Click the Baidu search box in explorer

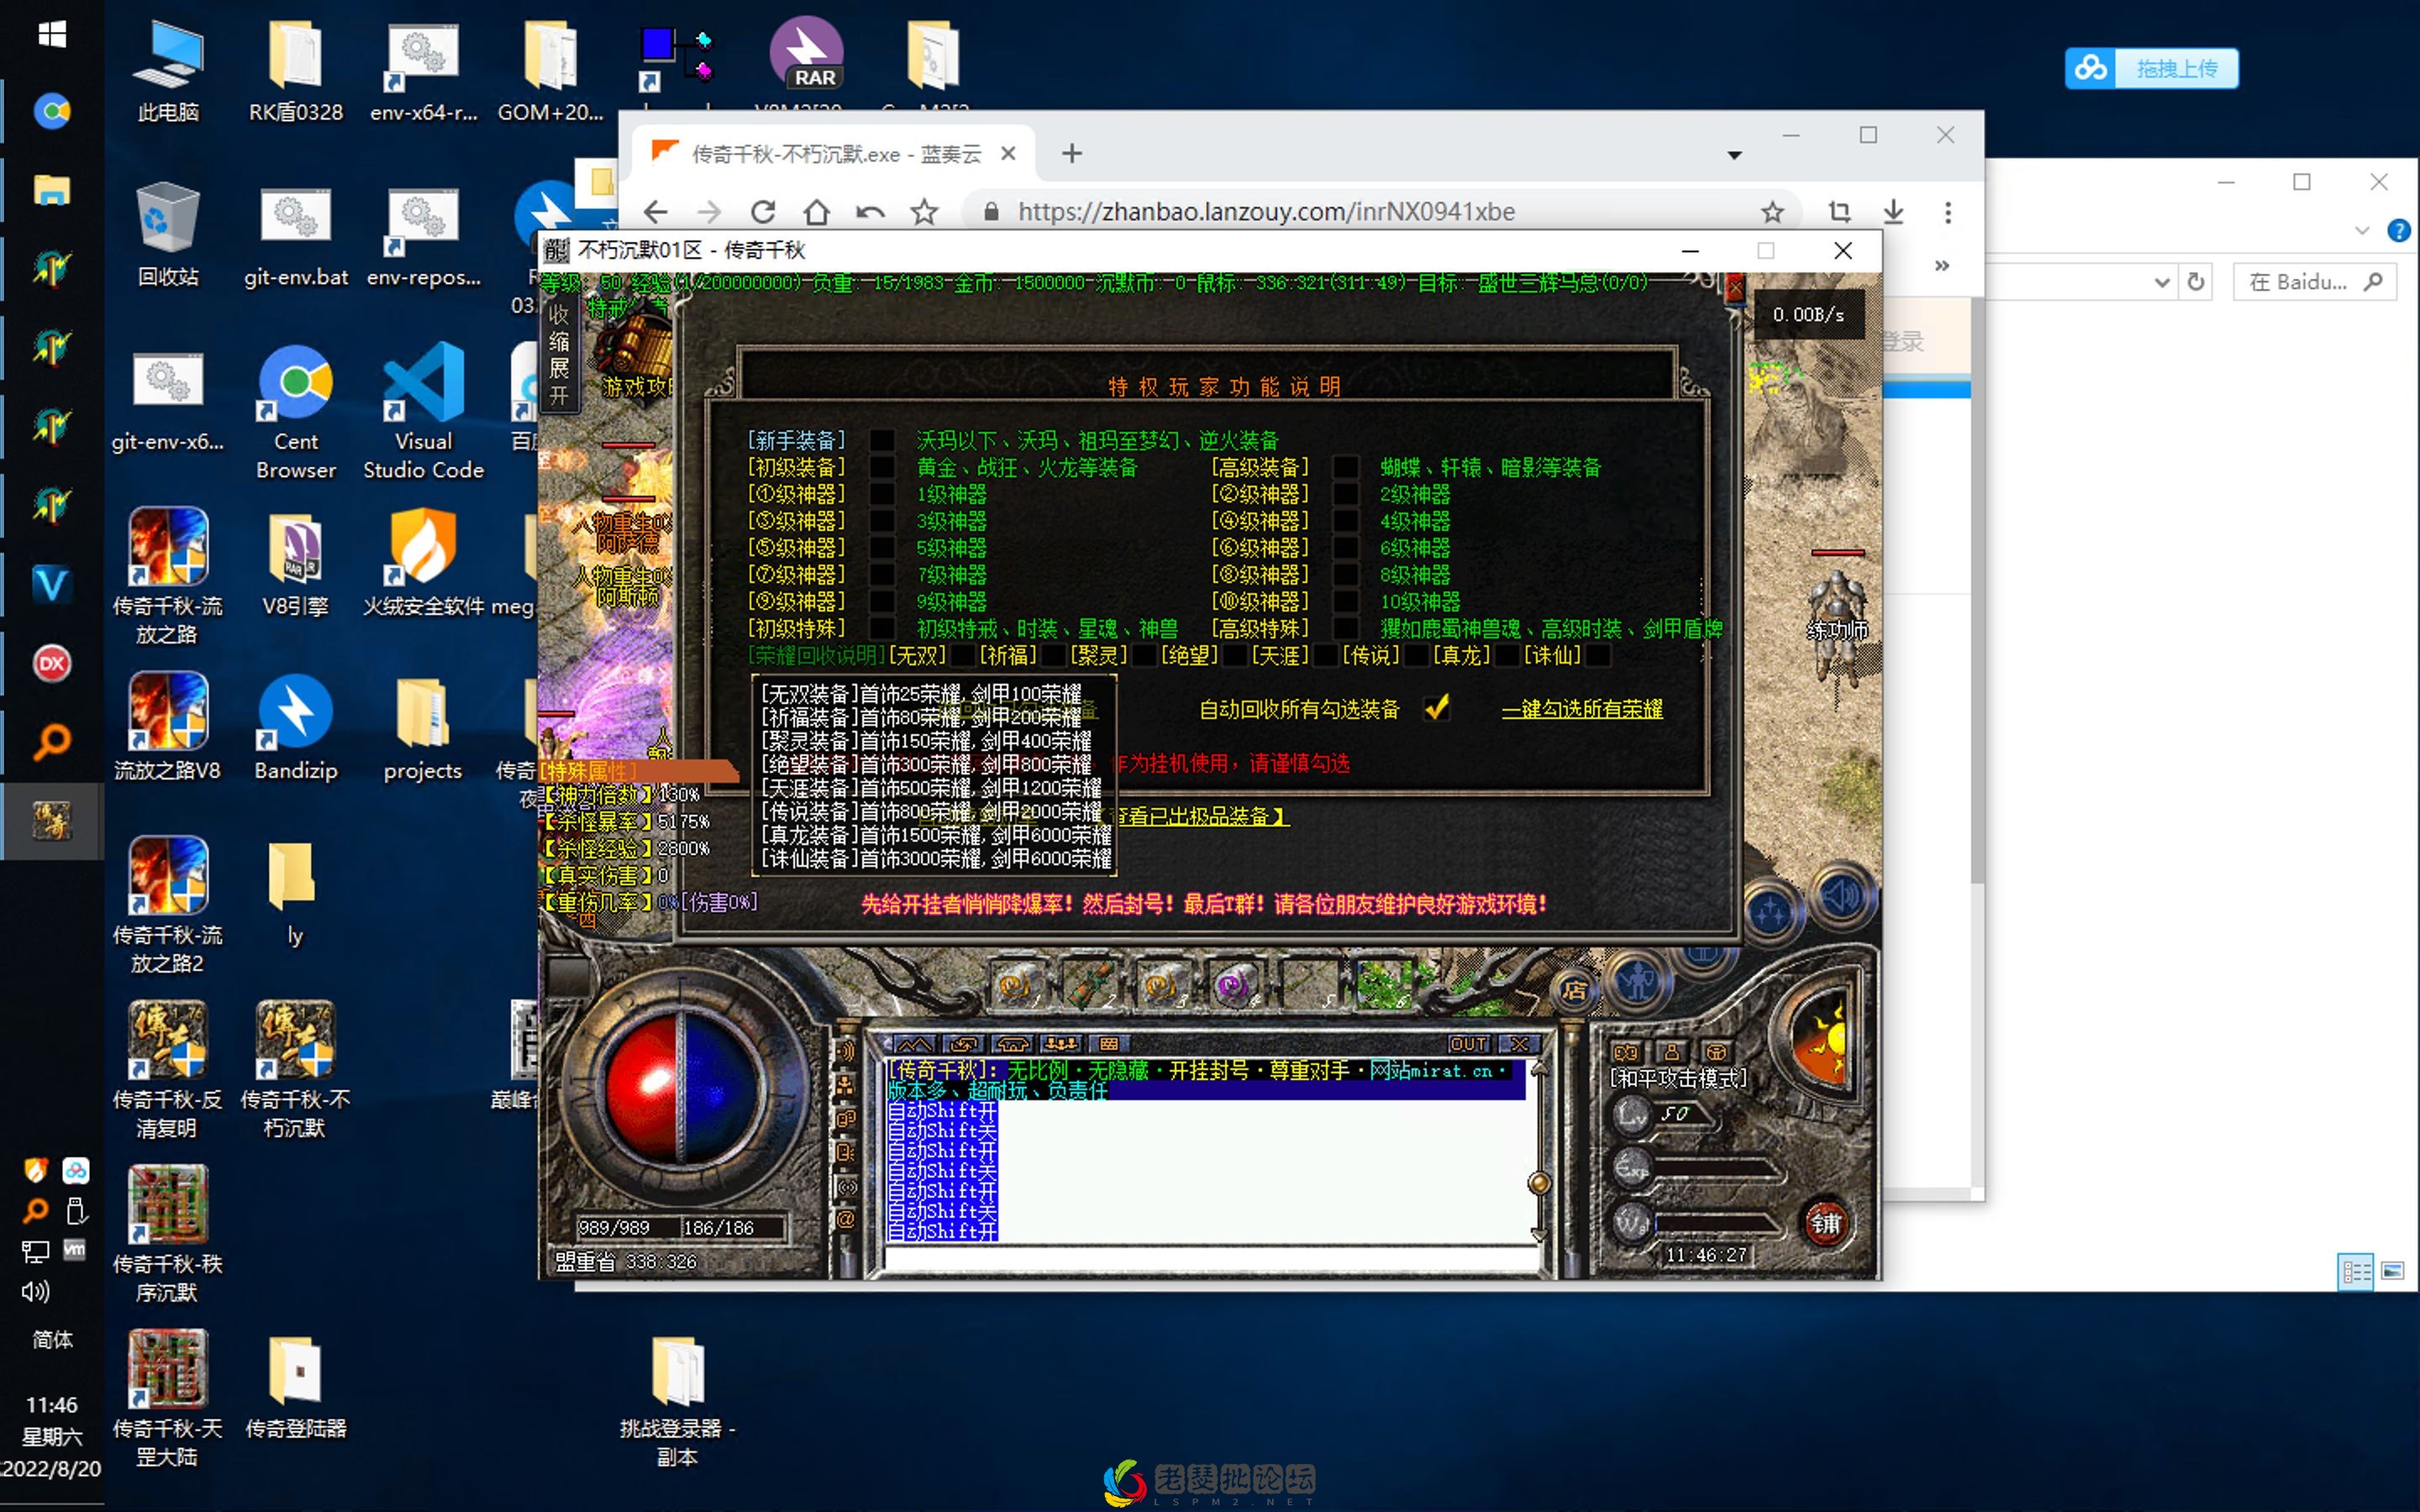[2313, 282]
